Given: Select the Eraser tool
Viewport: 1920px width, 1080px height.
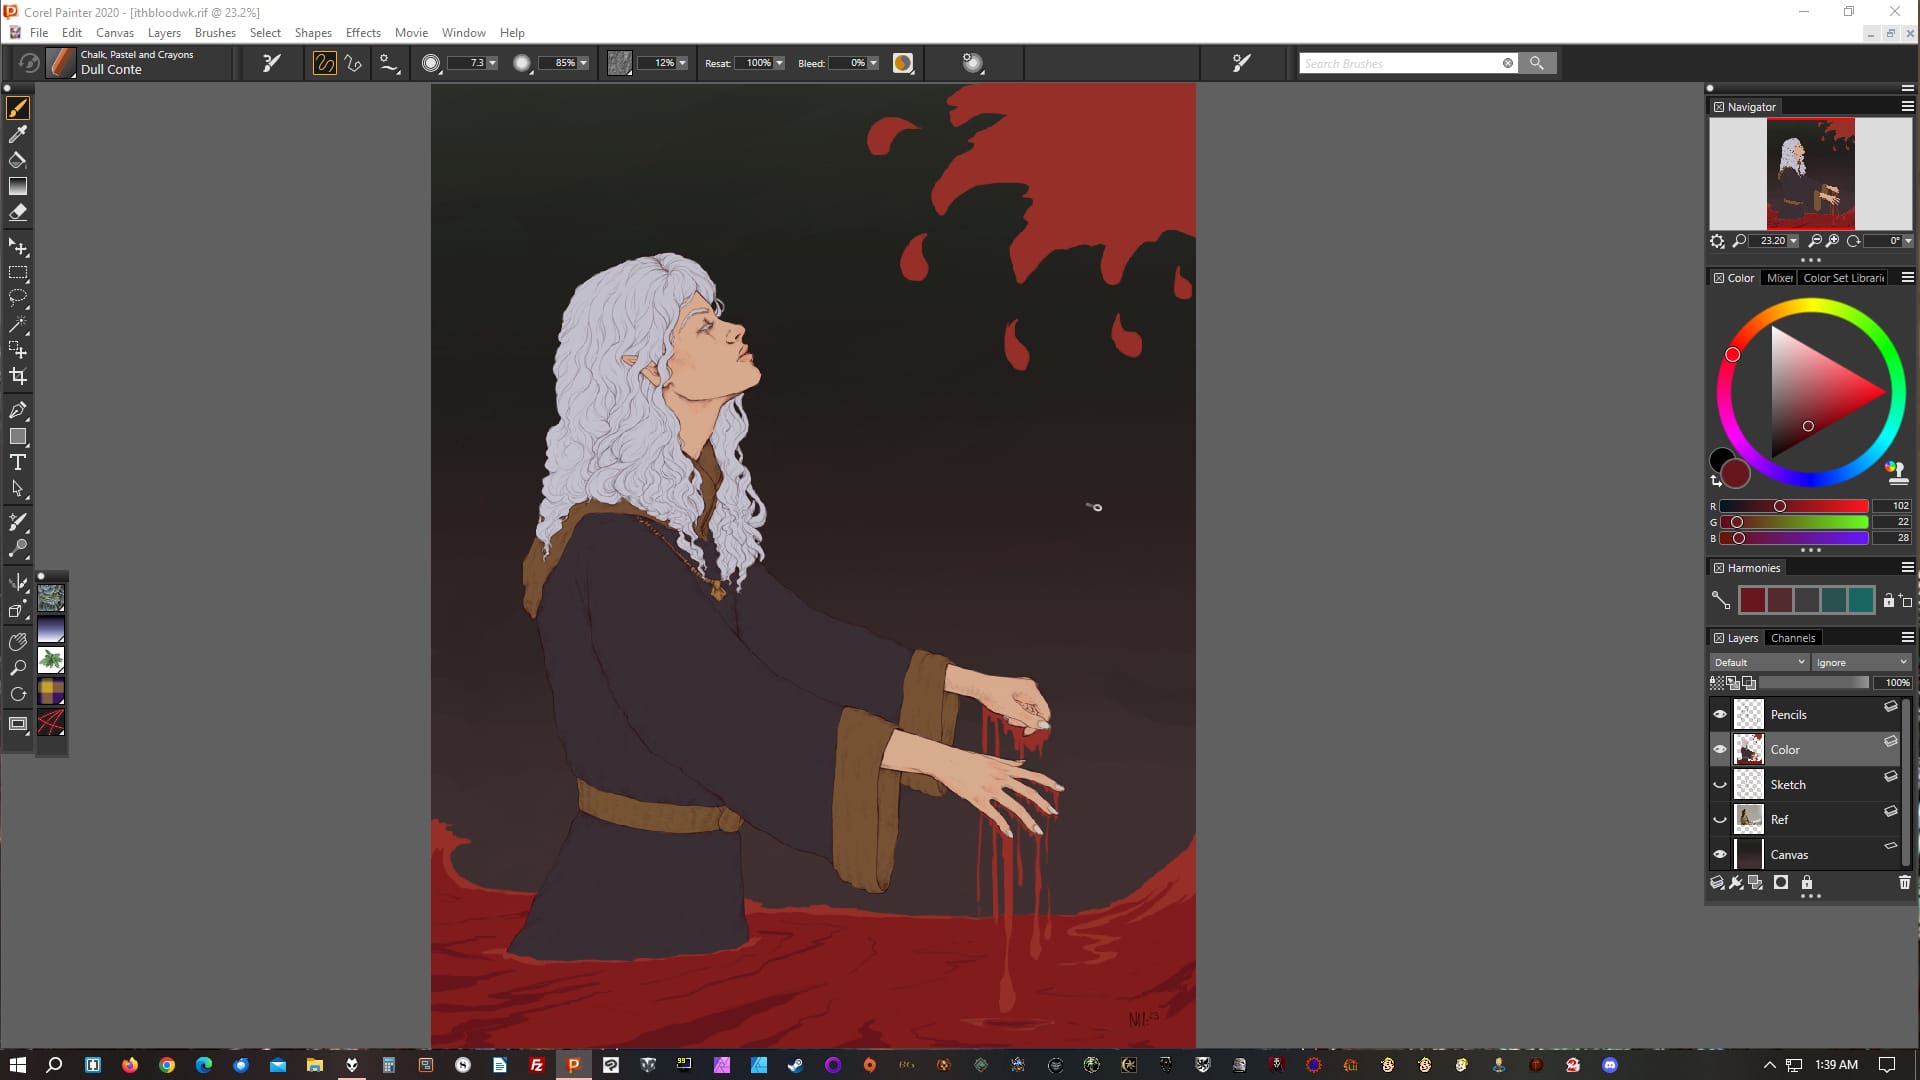Looking at the screenshot, I should 18,212.
